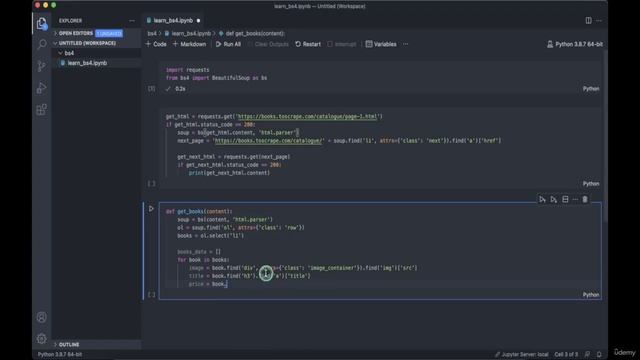Click Explorer more actions ellipsis
This screenshot has width=640, height=360.
(x=131, y=20)
